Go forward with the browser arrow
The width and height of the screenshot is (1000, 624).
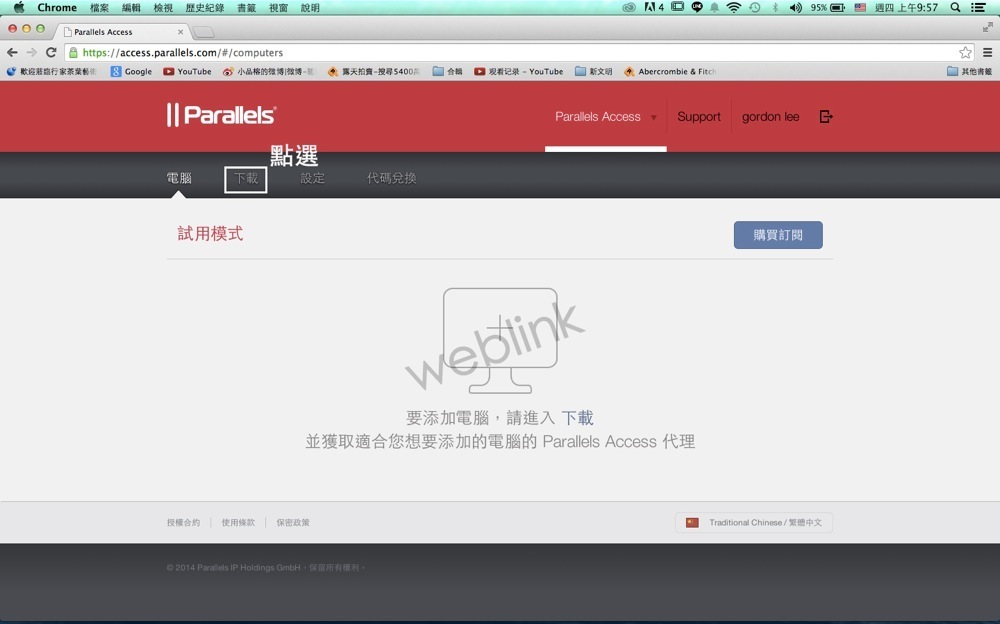point(31,52)
